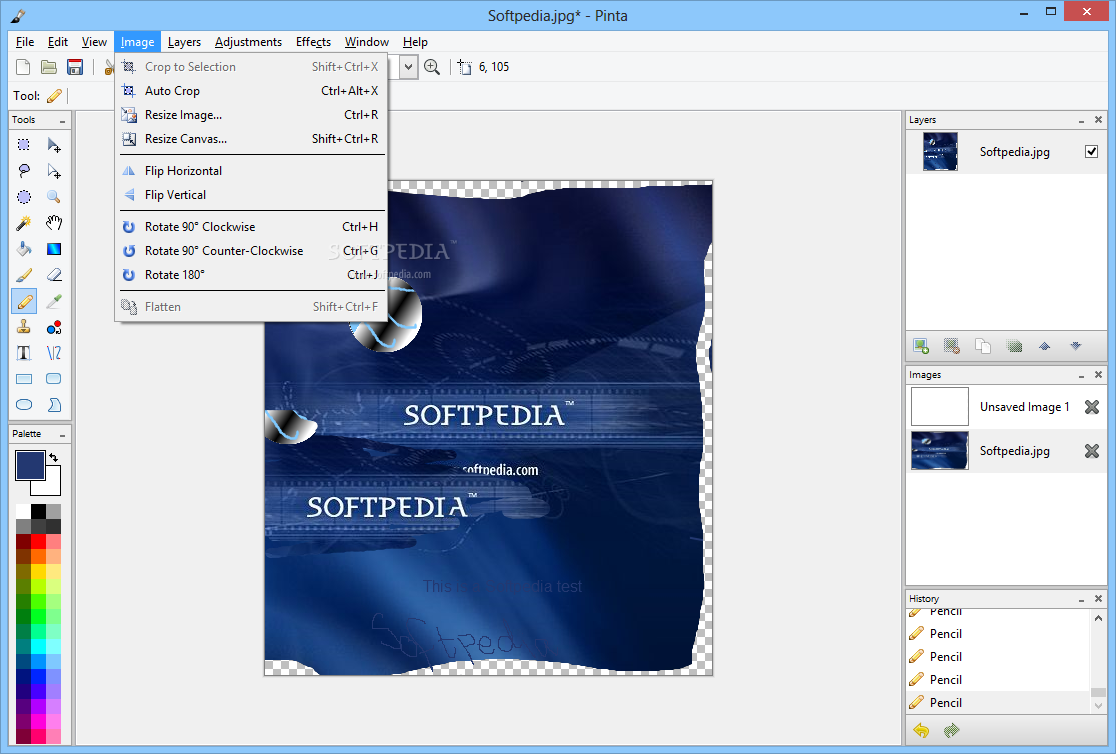Viewport: 1116px width, 754px height.
Task: Choose Rotate 180°
Action: (251, 275)
